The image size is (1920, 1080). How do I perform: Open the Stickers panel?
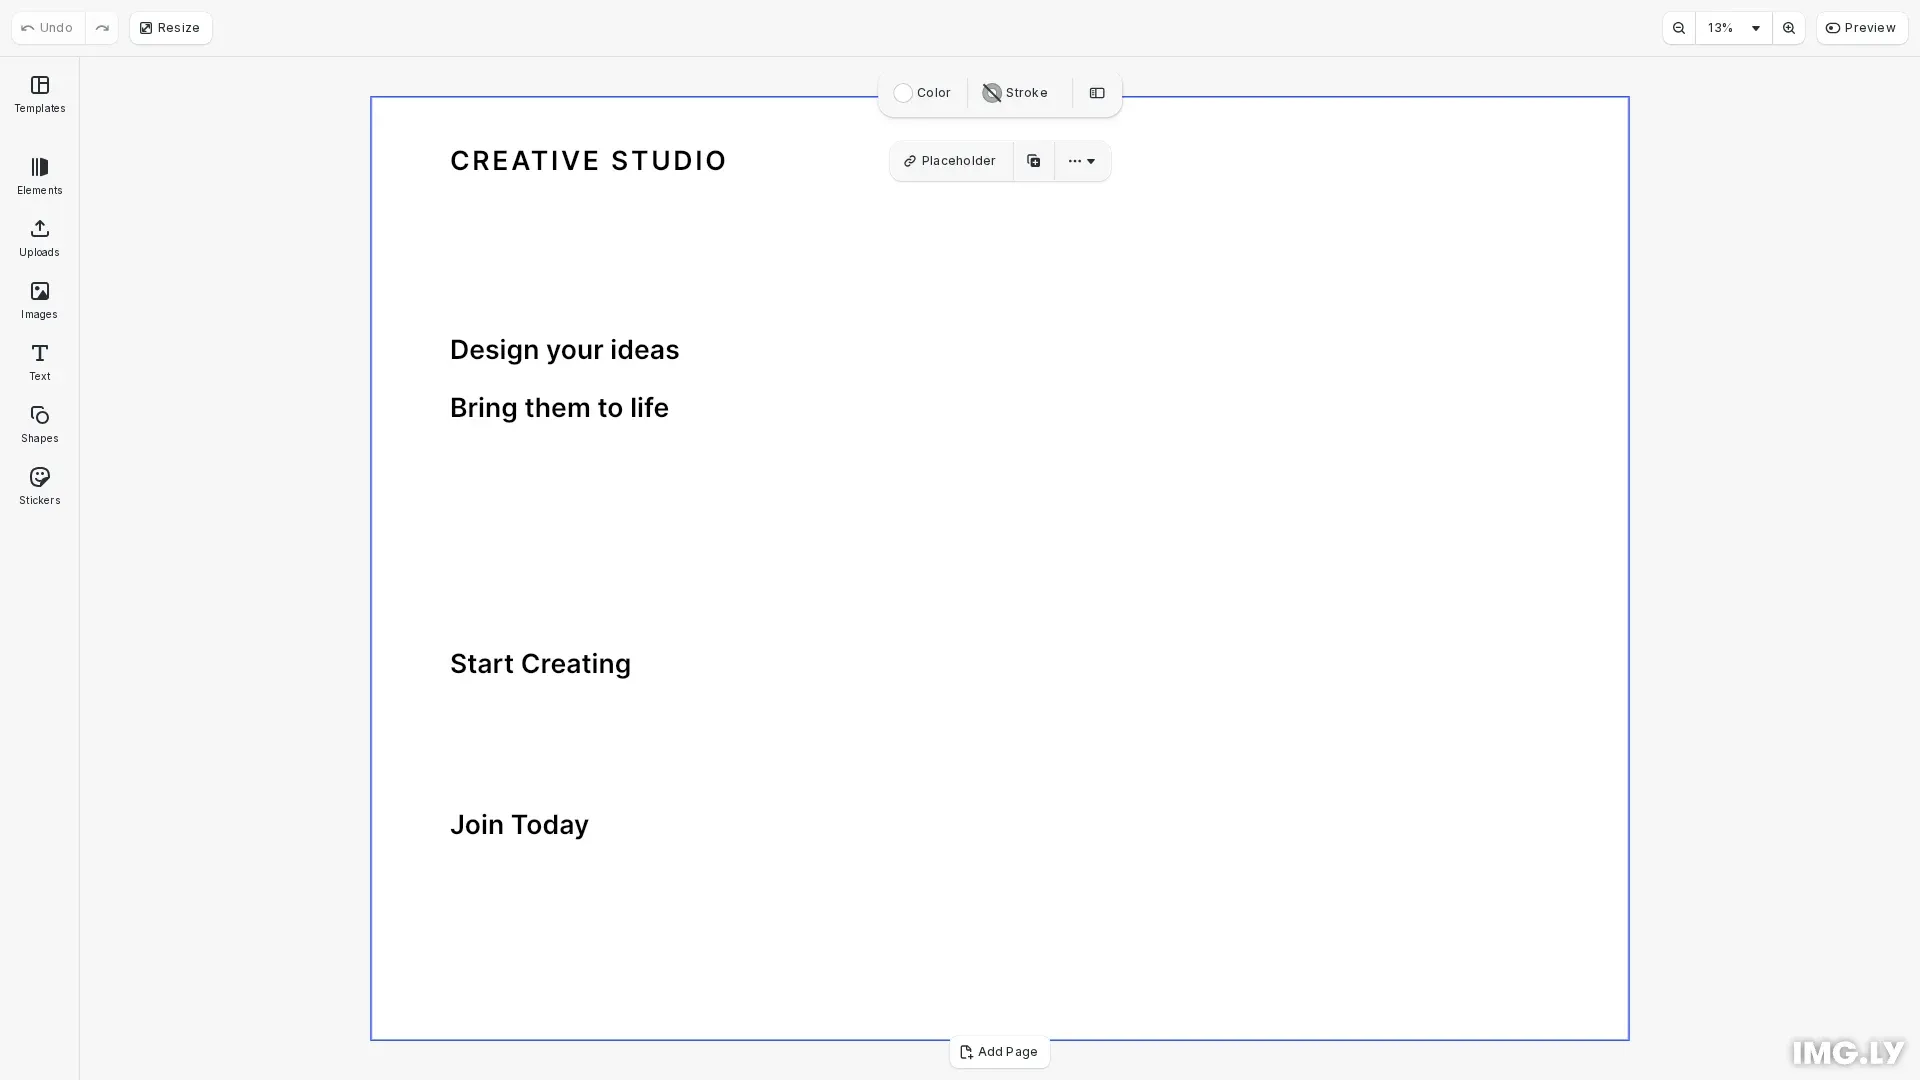coord(39,486)
